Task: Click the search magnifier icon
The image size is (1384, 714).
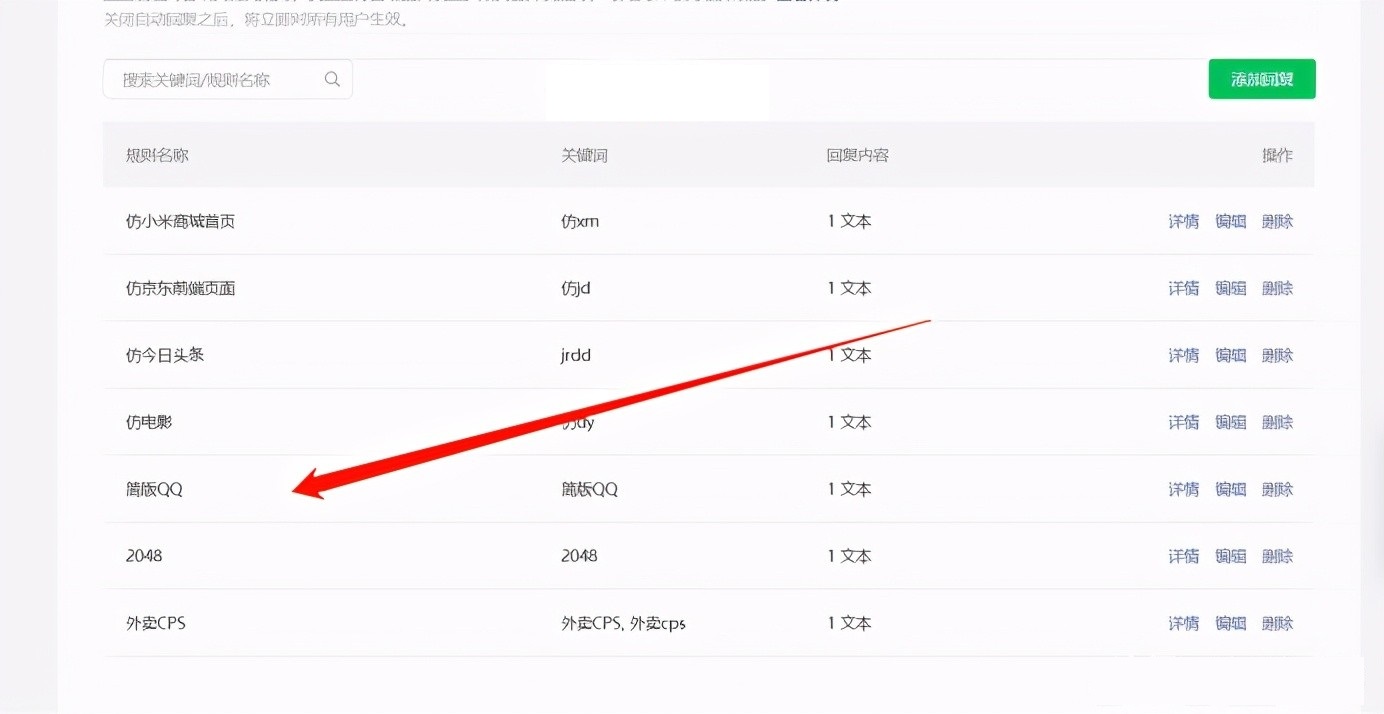Action: click(332, 79)
